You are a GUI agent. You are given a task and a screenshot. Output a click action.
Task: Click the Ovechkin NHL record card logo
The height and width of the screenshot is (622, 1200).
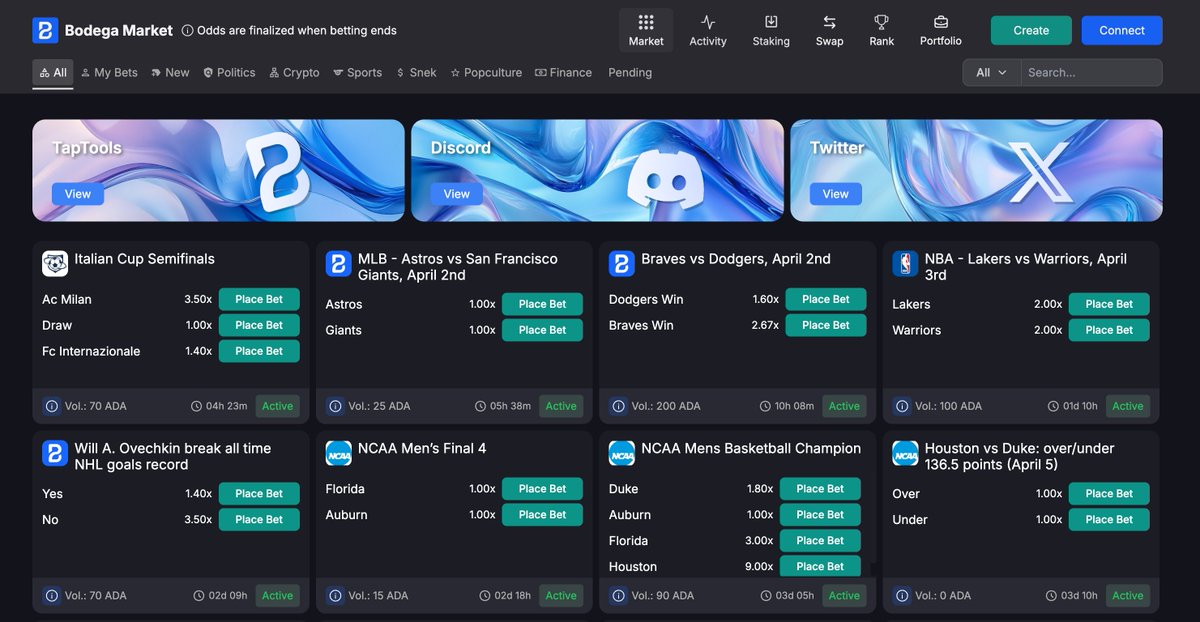pos(55,453)
